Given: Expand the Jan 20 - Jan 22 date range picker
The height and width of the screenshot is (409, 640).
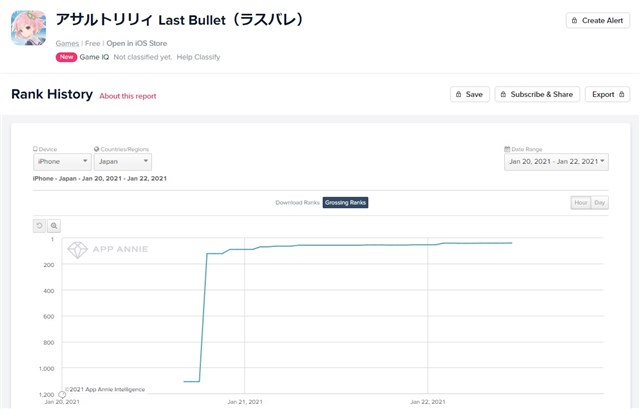Looking at the screenshot, I should pyautogui.click(x=556, y=162).
